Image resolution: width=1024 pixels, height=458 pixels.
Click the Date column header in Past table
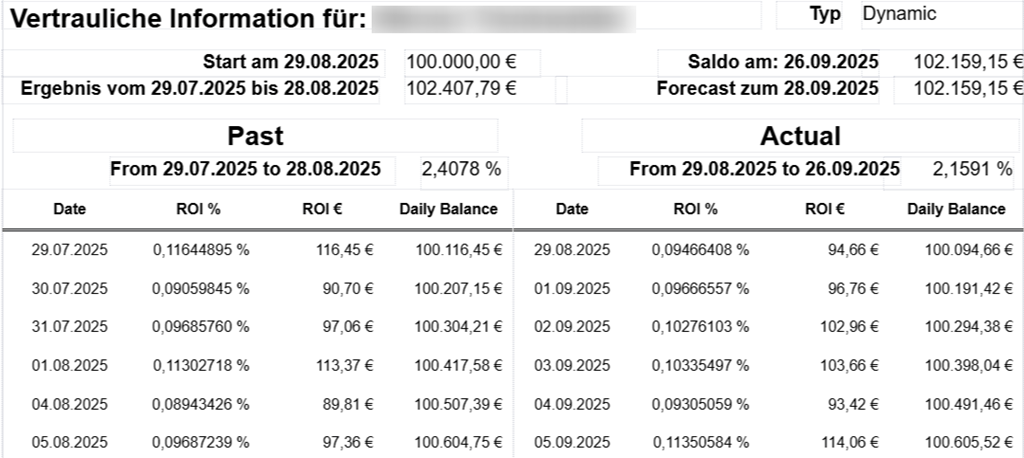(70, 209)
